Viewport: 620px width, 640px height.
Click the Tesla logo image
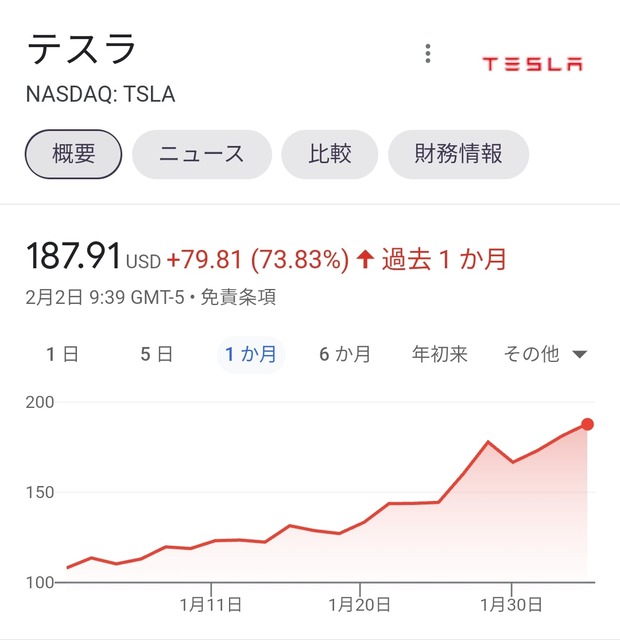tap(532, 65)
